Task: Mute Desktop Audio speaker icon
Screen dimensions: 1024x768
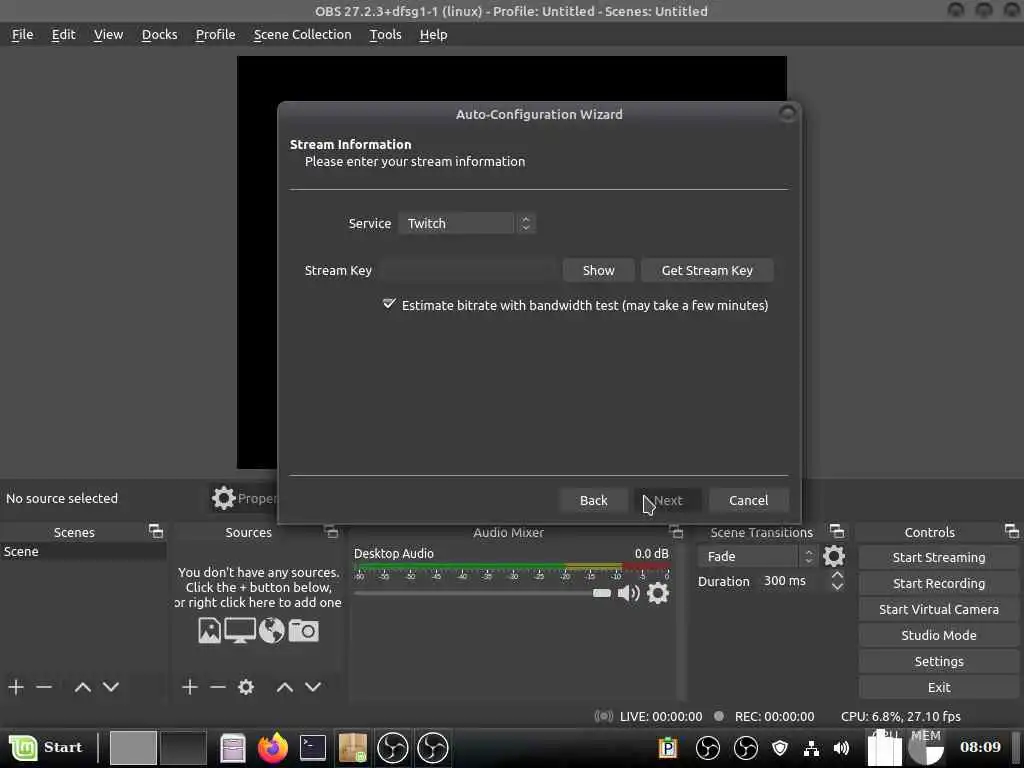Action: coord(628,593)
